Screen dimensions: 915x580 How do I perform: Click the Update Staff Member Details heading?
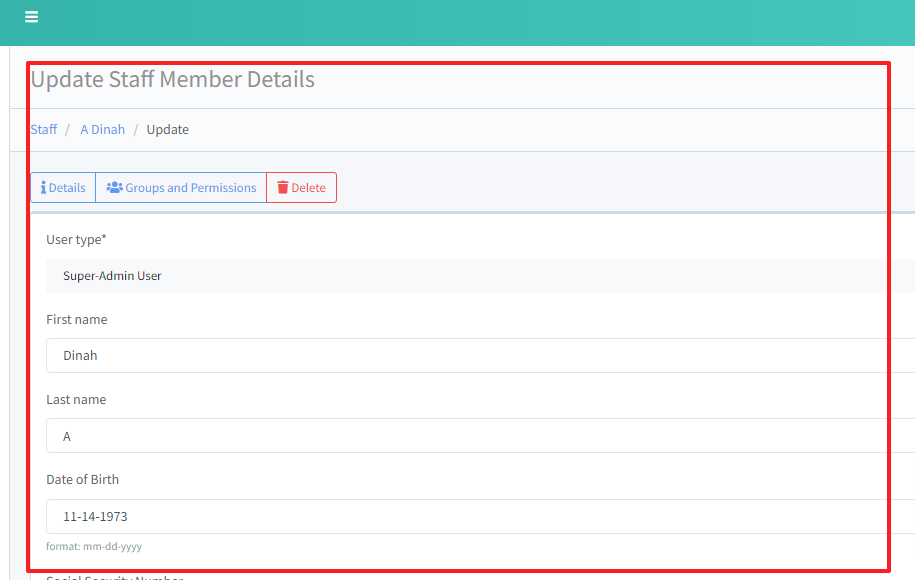(173, 79)
